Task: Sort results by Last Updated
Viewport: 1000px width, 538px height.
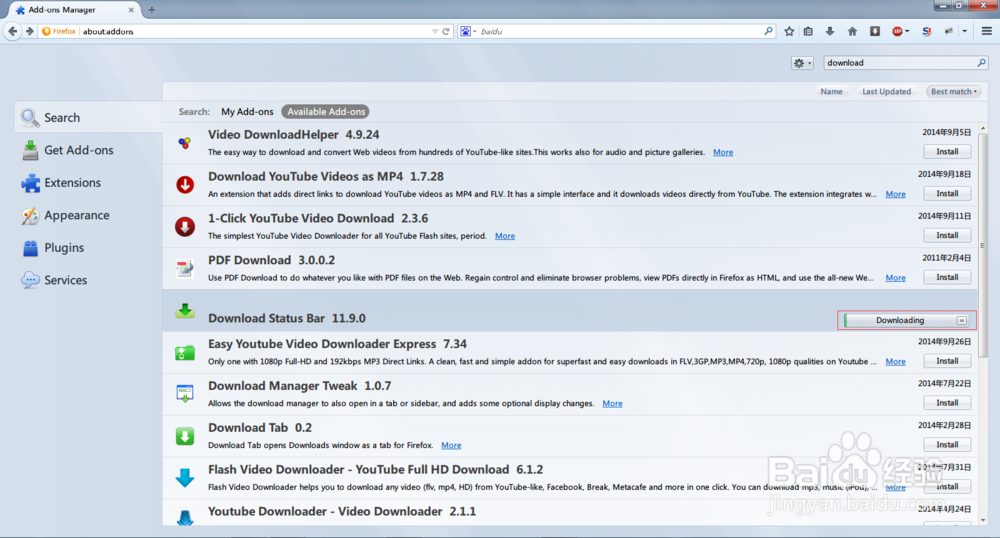Action: [886, 92]
